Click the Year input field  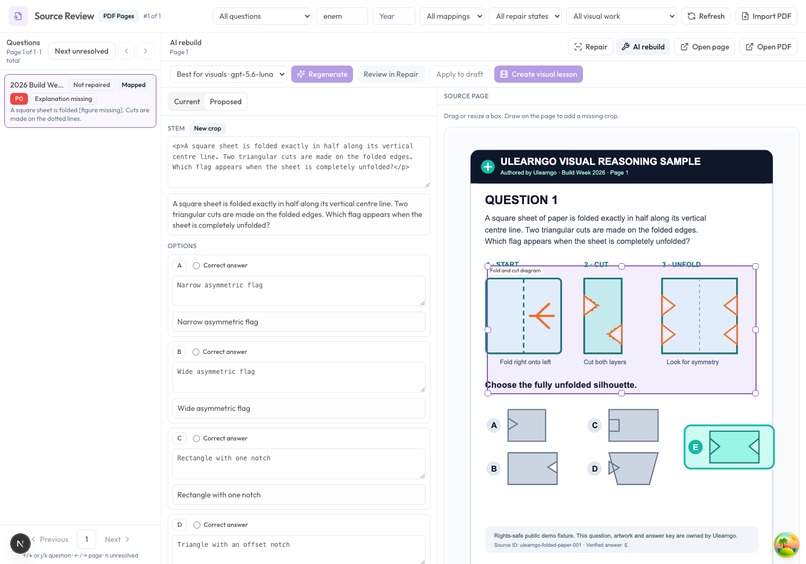click(x=393, y=16)
